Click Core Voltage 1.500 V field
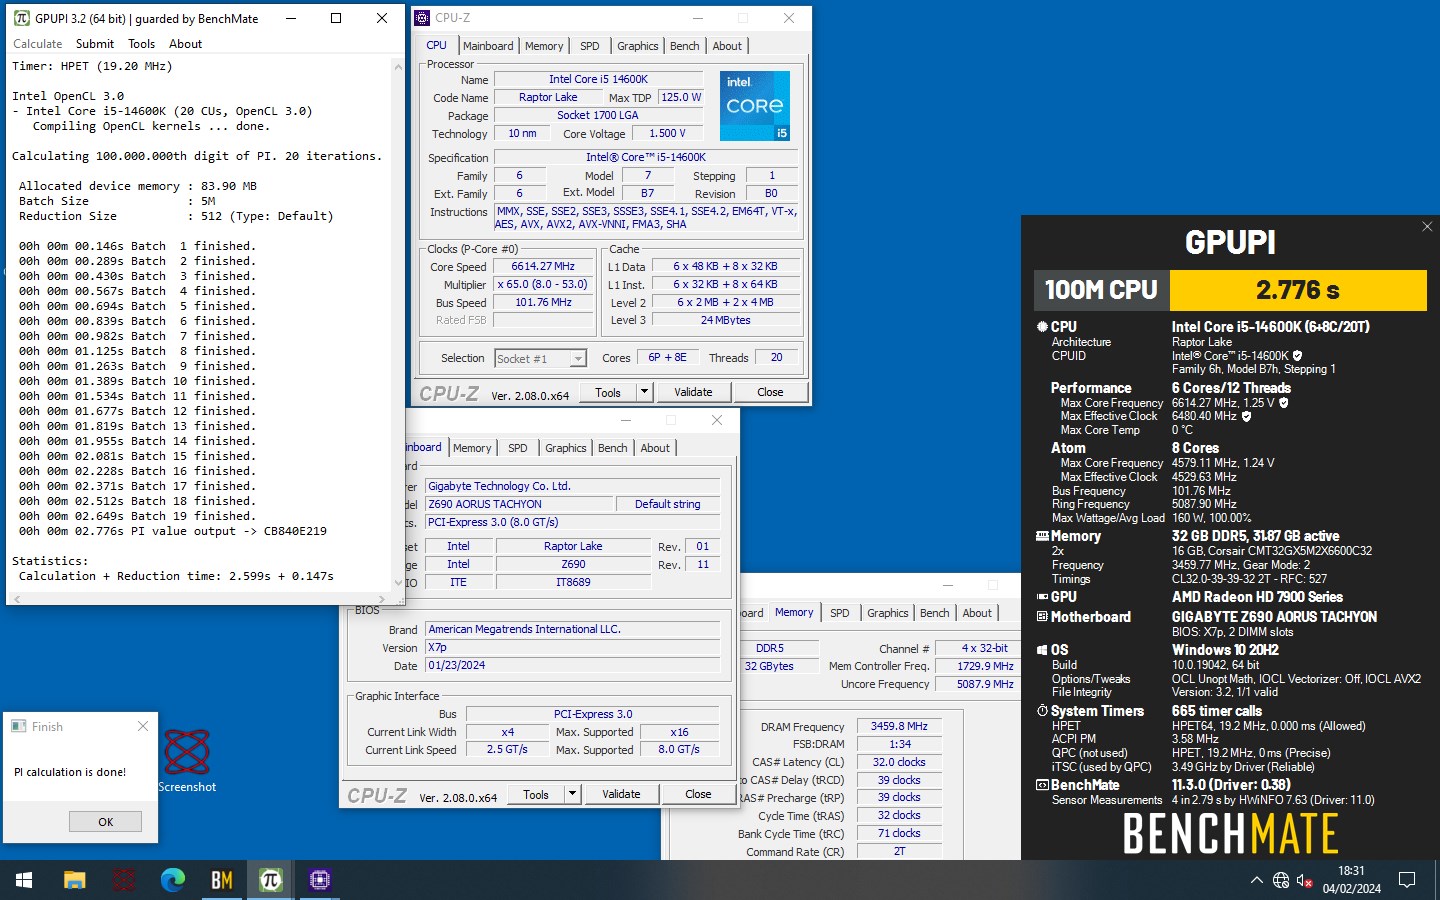The width and height of the screenshot is (1440, 900). click(x=668, y=133)
